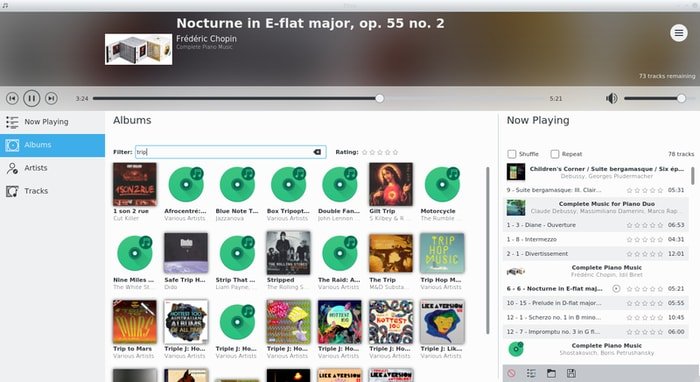Viewport: 700px width, 382px height.
Task: Click the 73 tracks remaining text
Action: (x=667, y=76)
